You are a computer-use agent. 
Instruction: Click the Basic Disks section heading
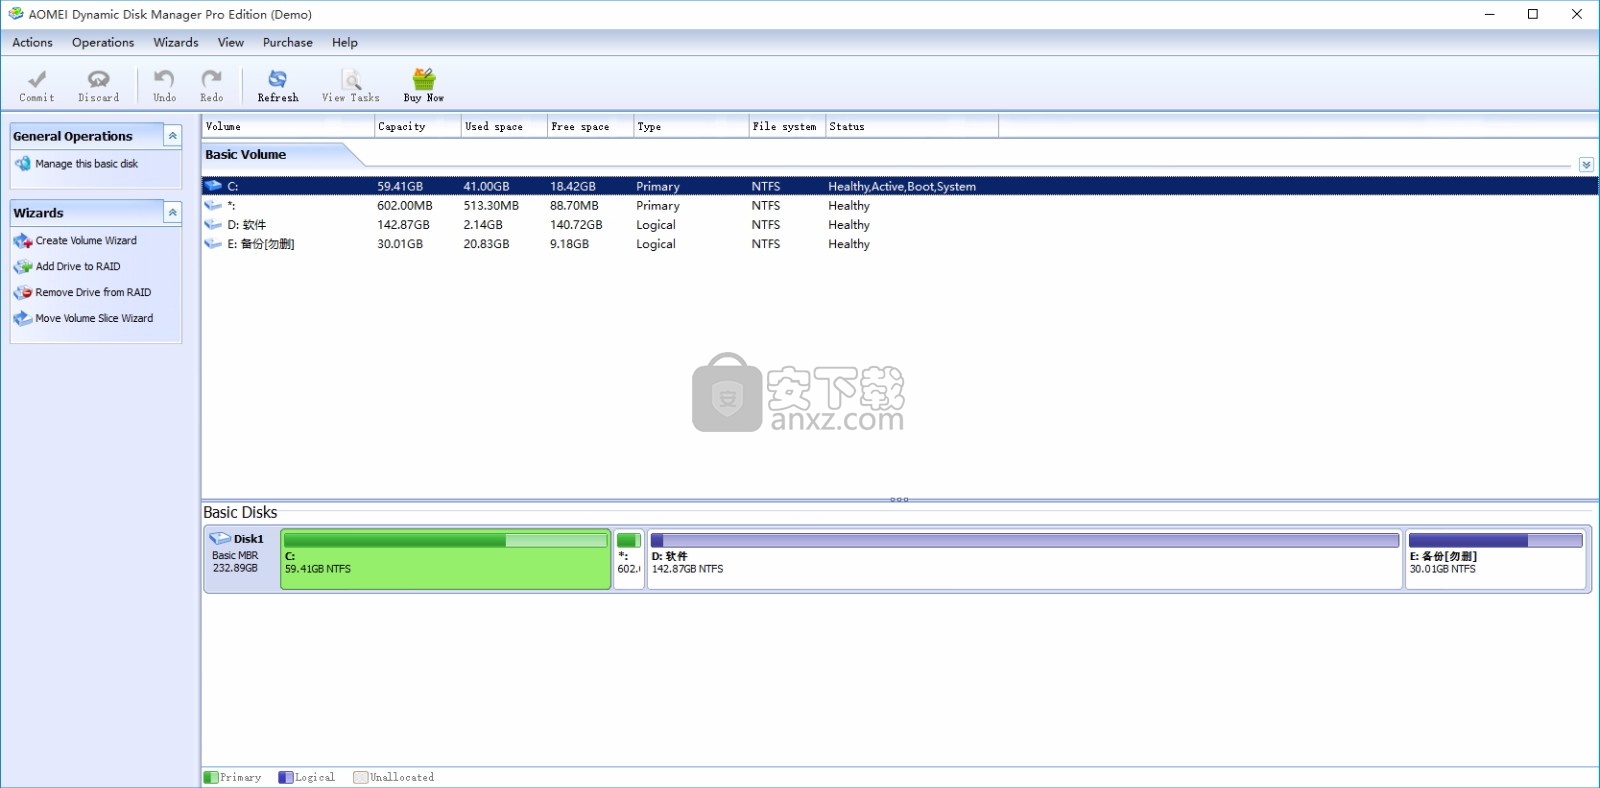240,512
